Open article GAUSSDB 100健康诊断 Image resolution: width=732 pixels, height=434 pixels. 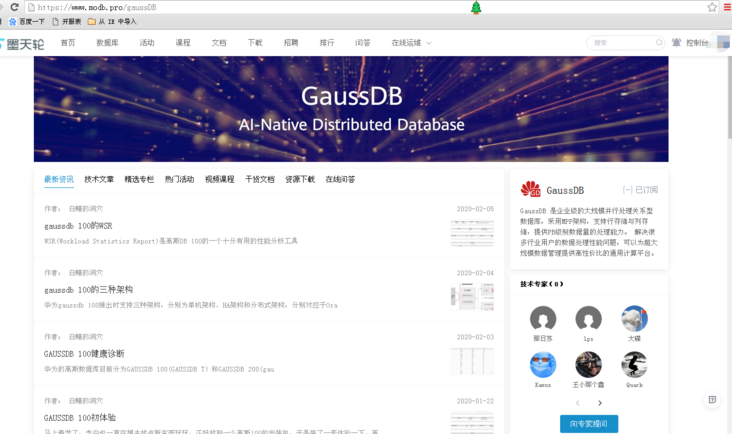(x=84, y=354)
